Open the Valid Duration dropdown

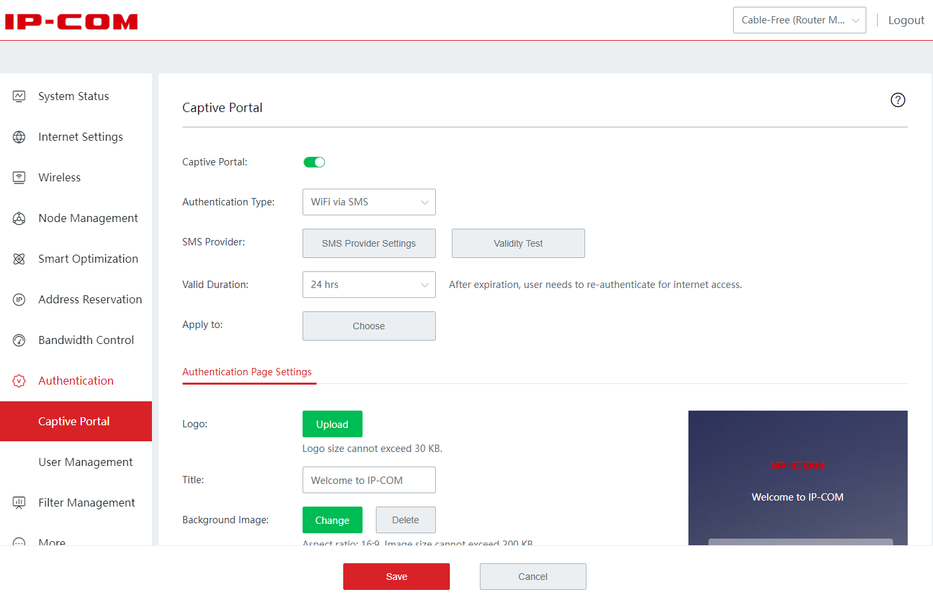[x=369, y=285]
